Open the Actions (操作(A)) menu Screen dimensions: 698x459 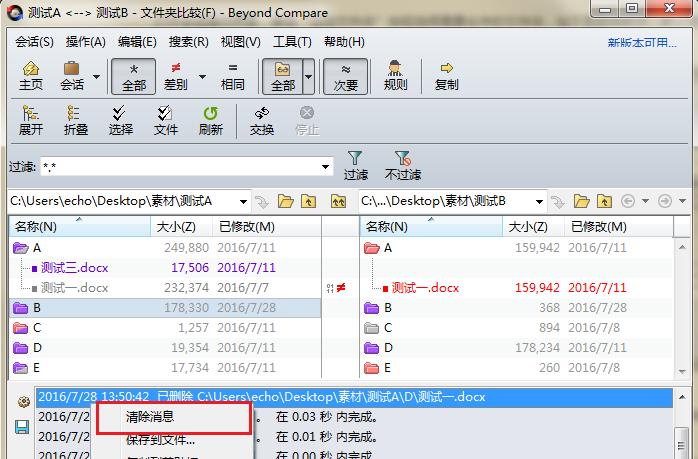[85, 42]
